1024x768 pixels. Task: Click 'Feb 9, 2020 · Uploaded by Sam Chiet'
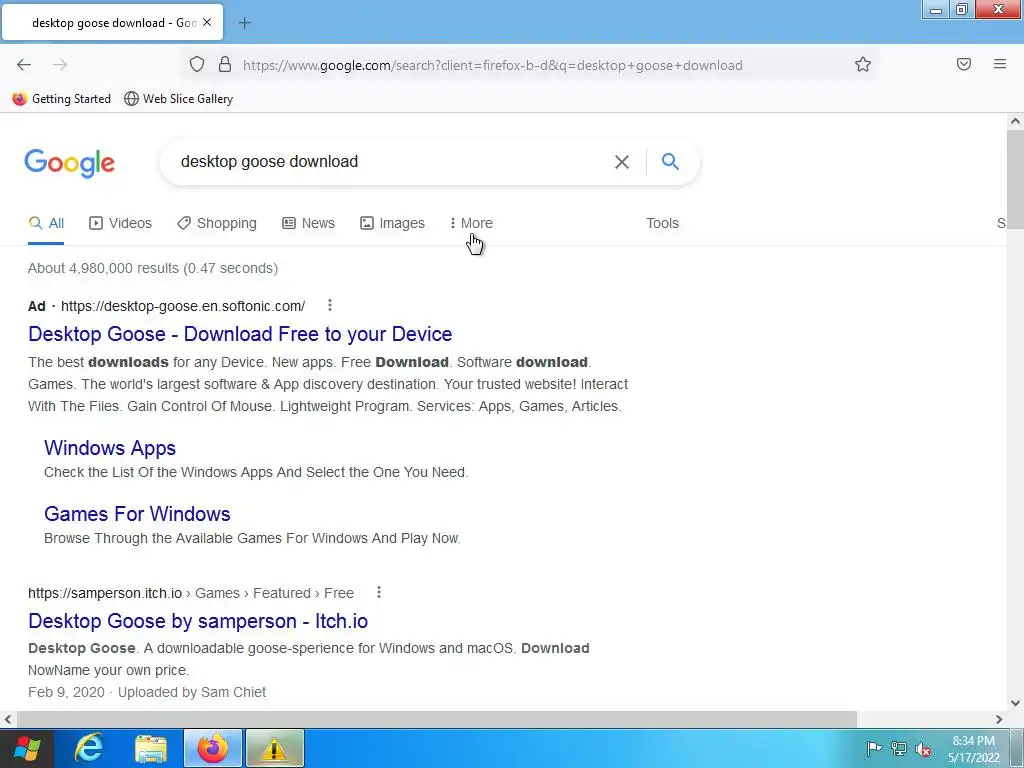[x=147, y=692]
